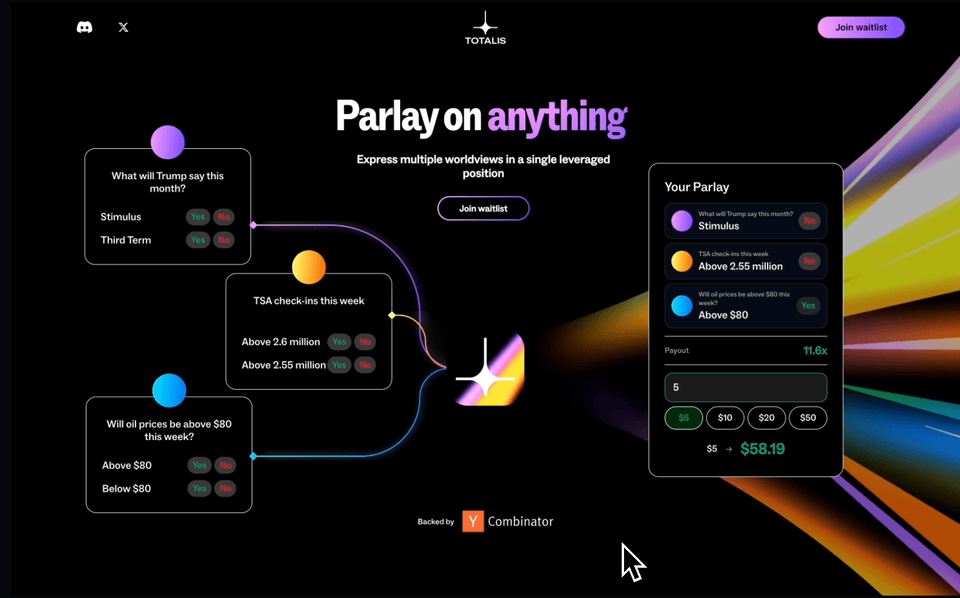Viewport: 960px width, 598px height.
Task: Click the purple orb above Trump card
Action: click(x=168, y=143)
